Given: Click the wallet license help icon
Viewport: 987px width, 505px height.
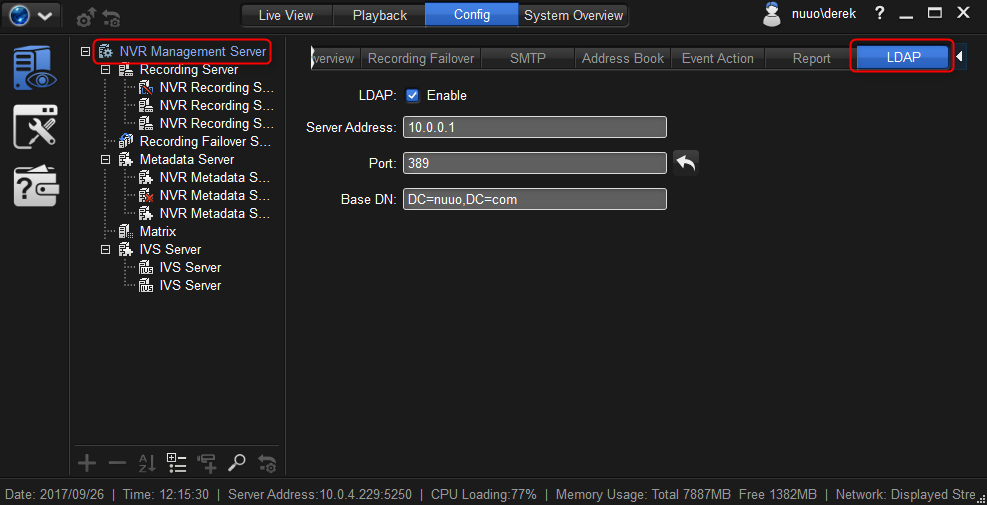Looking at the screenshot, I should click(36, 185).
